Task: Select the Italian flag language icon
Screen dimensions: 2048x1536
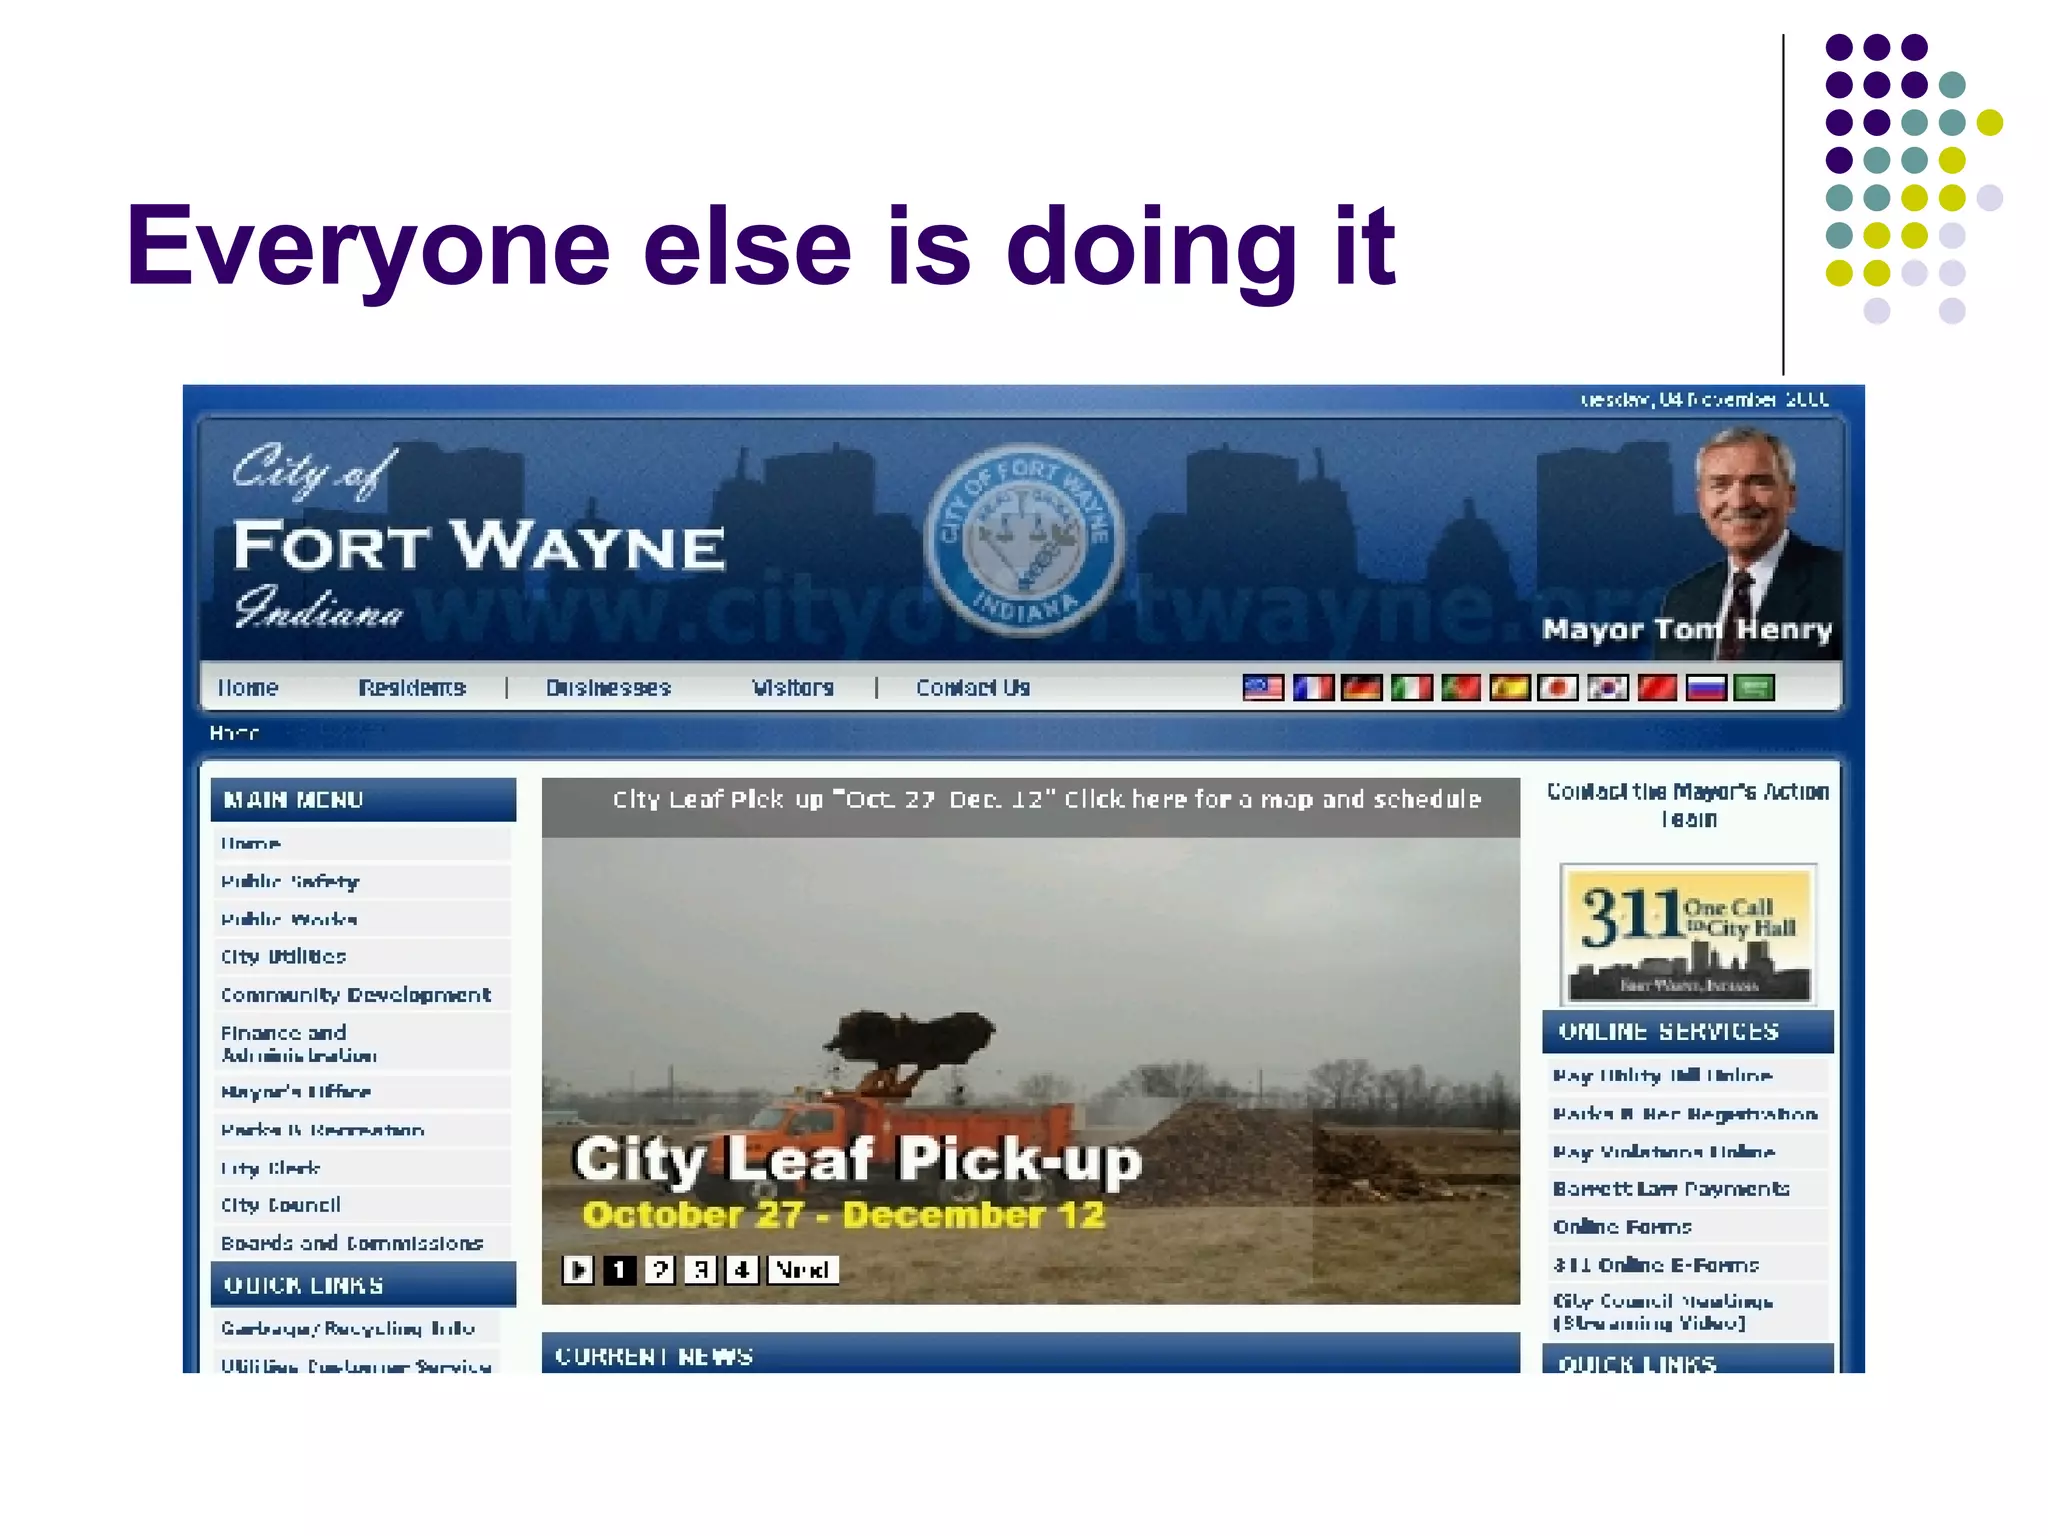Action: 1411,688
